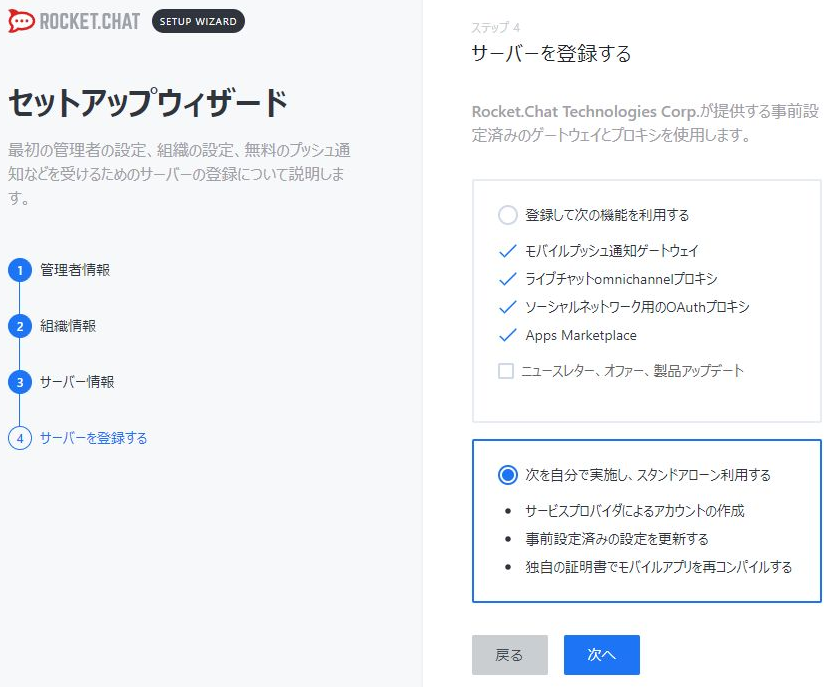Click the モバイルプッシュ通知ゲートウェイ text
836x687 pixels.
[x=612, y=250]
